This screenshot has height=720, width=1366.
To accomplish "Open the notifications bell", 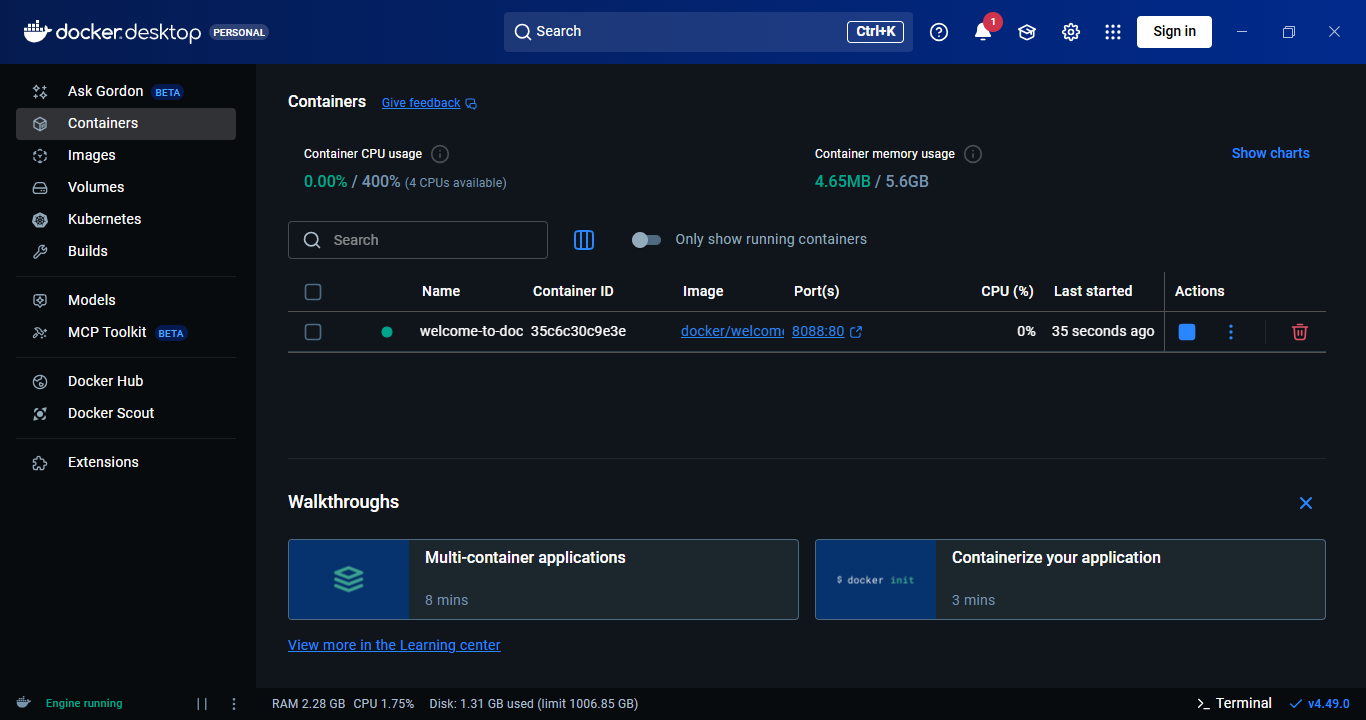I will pyautogui.click(x=982, y=31).
